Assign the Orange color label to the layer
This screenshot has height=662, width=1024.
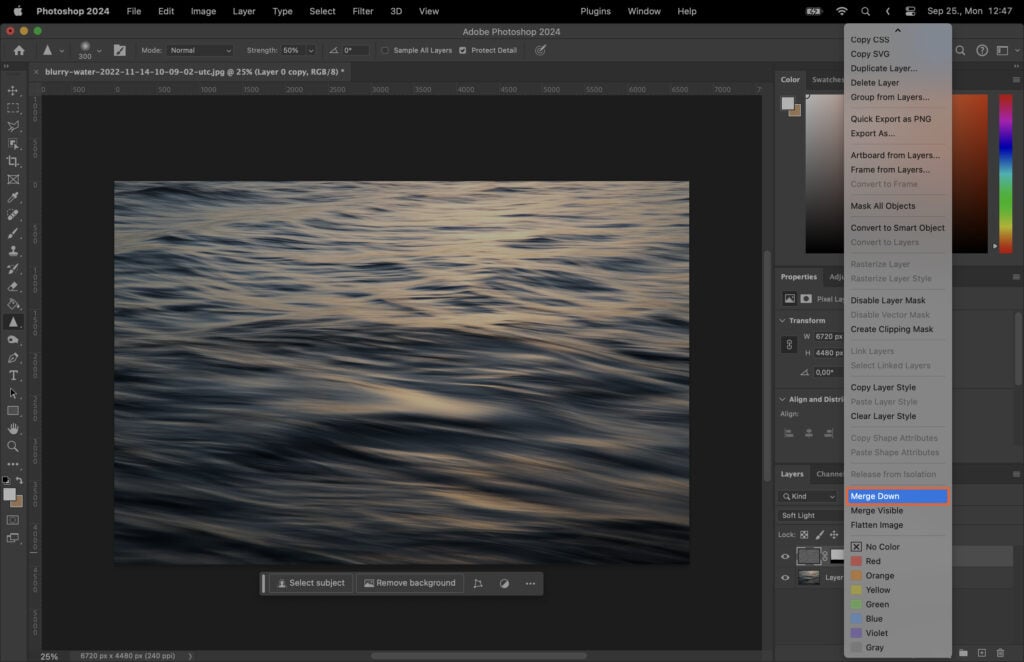pos(878,575)
